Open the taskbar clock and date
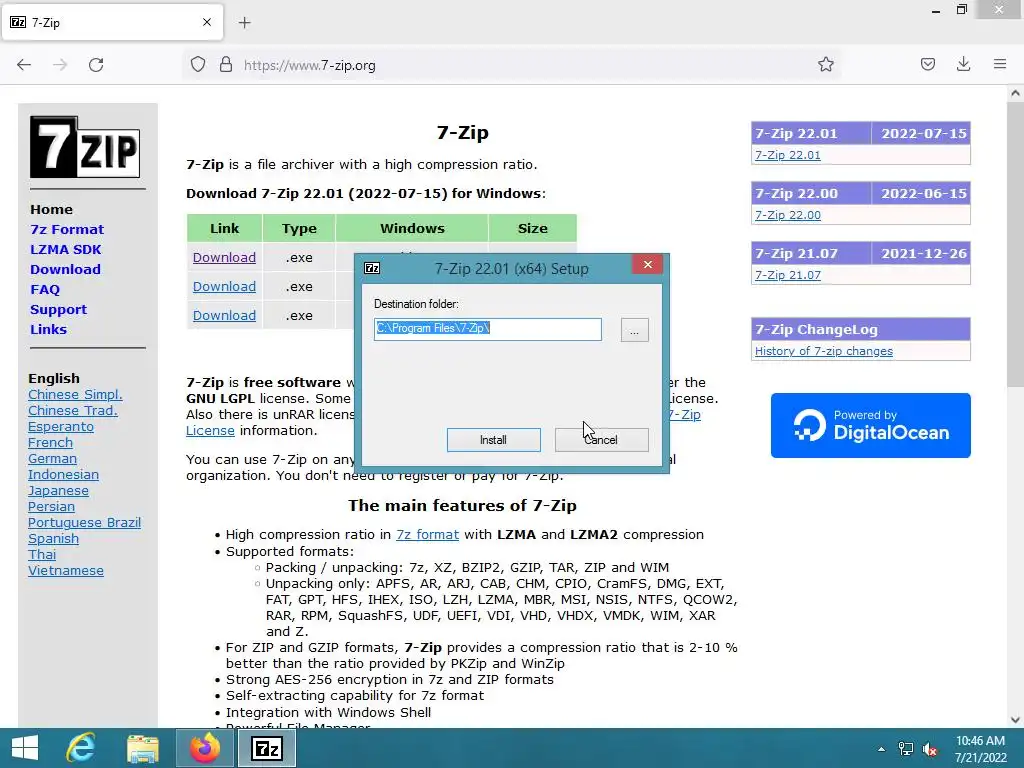This screenshot has width=1024, height=768. click(x=980, y=749)
